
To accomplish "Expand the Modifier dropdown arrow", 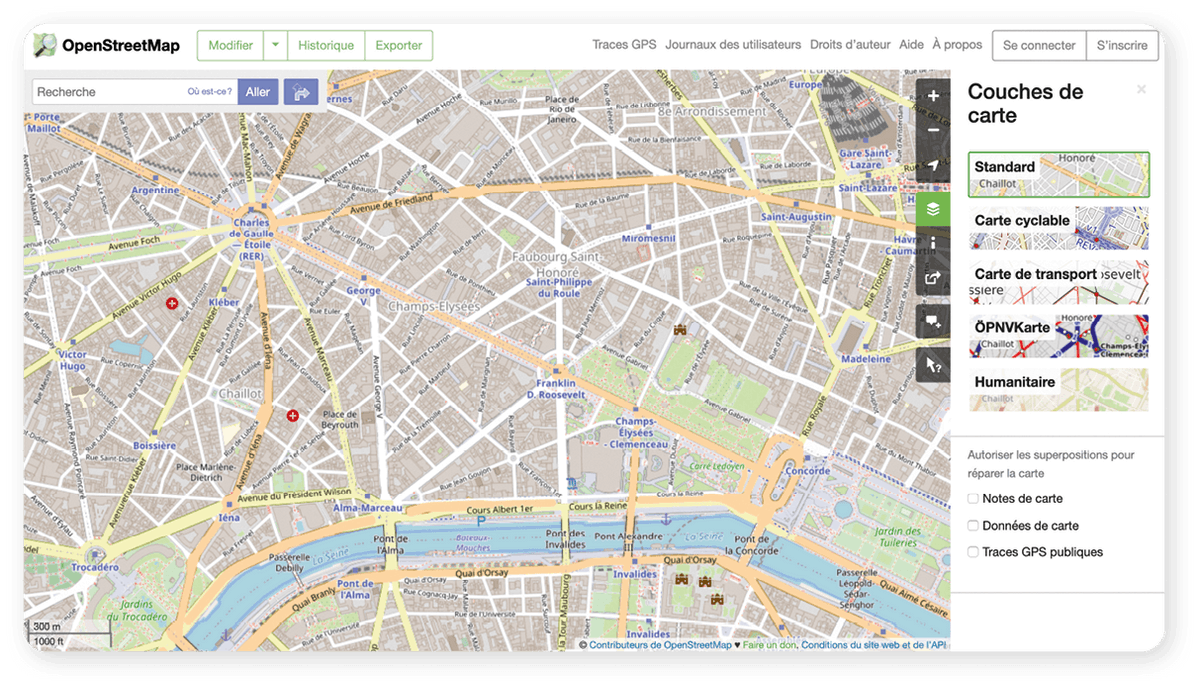I will [x=275, y=46].
